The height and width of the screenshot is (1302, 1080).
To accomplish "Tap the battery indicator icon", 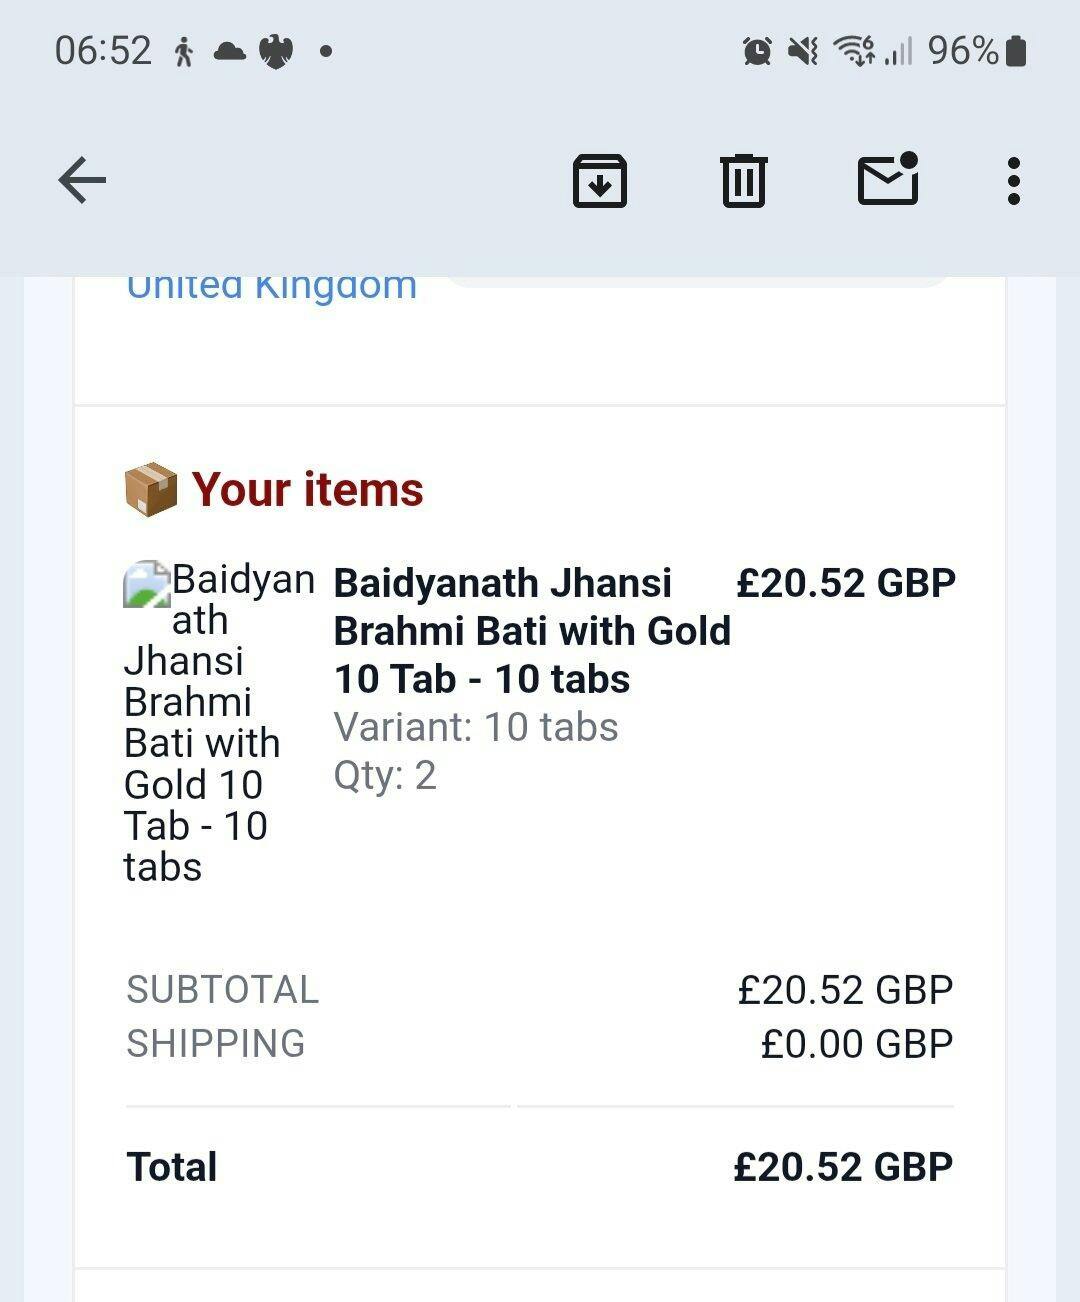I will point(1016,50).
